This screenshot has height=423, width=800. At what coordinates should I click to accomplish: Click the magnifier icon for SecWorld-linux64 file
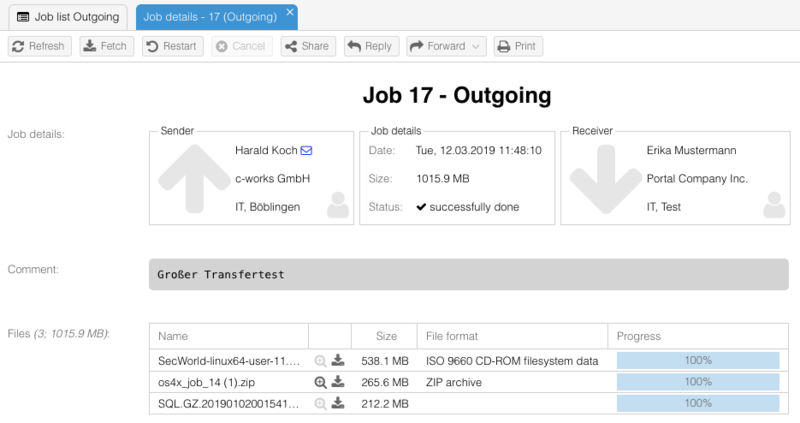tap(320, 361)
